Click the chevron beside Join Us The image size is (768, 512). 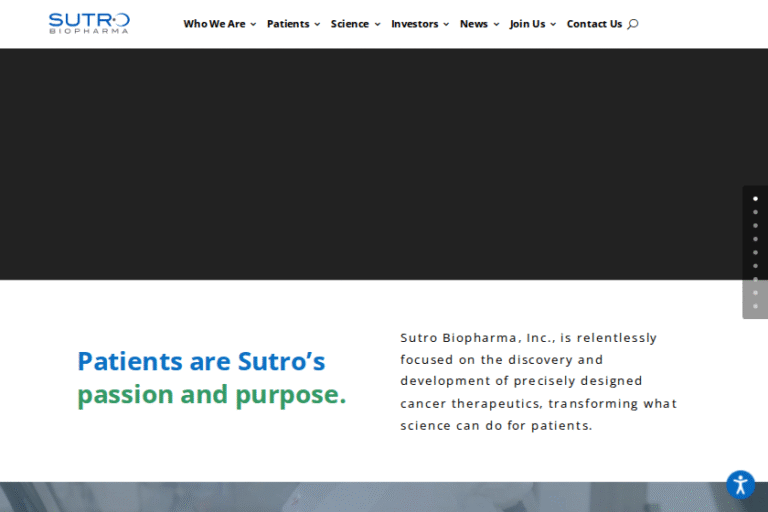553,24
